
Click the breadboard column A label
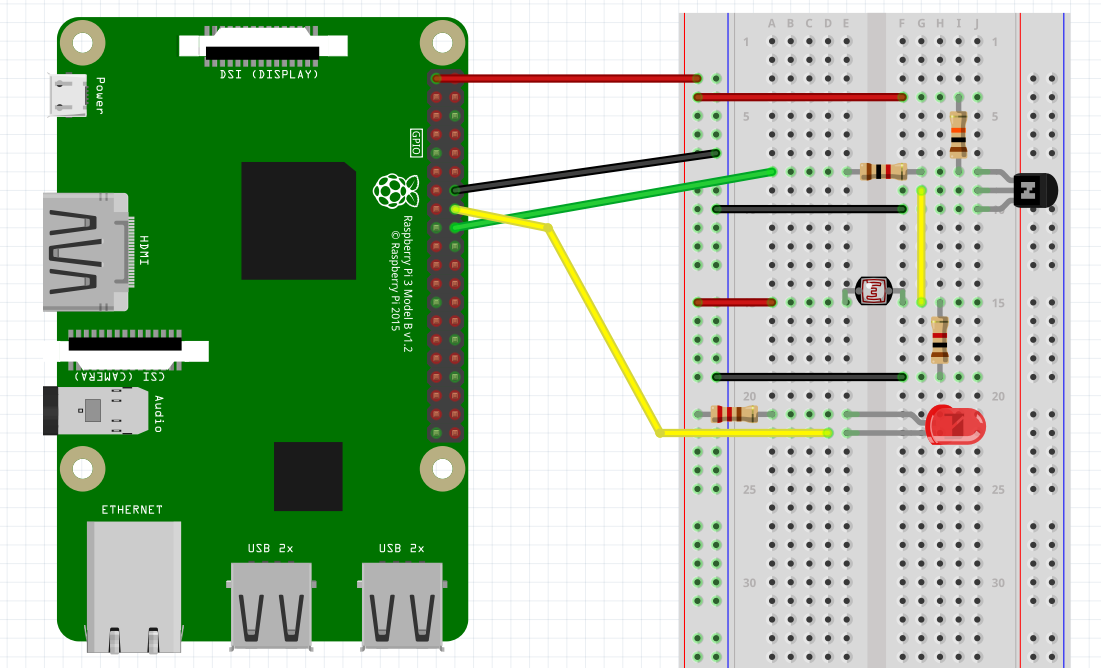pos(772,23)
